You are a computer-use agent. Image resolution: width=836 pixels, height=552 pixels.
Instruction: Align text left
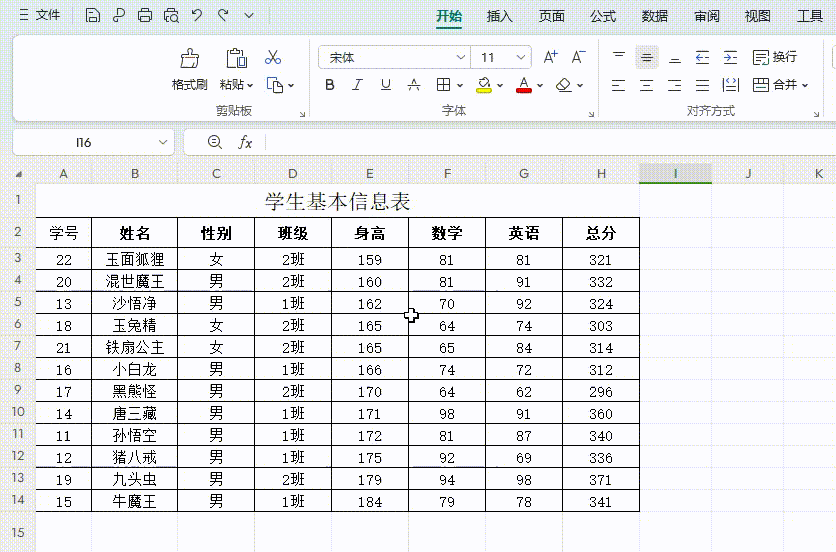pyautogui.click(x=618, y=85)
